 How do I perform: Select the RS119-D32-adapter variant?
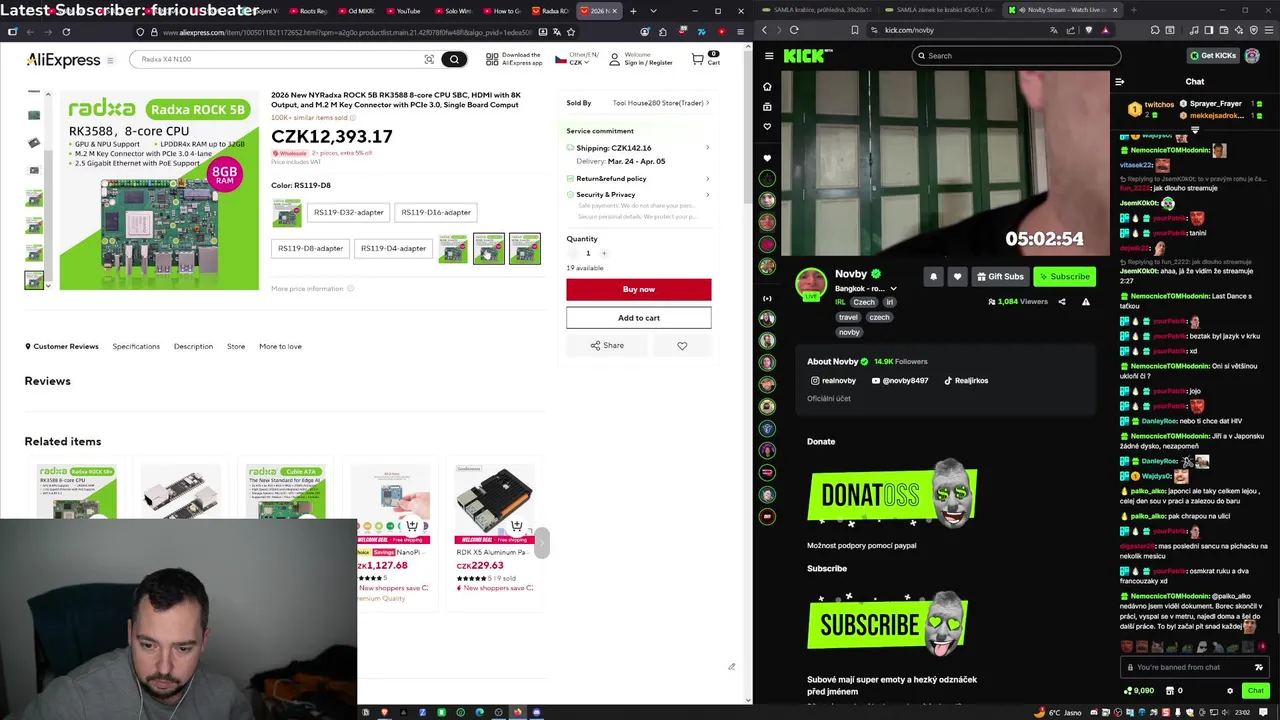(348, 212)
